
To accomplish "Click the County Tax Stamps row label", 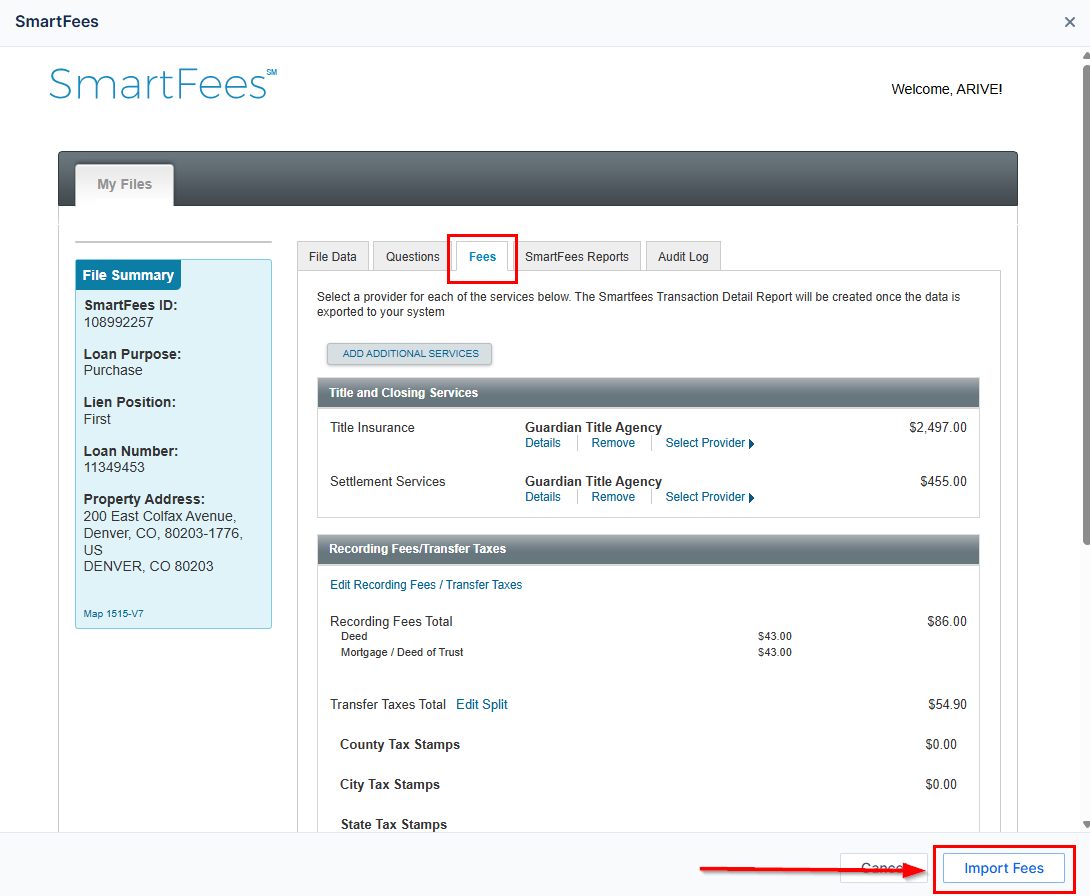I will 400,744.
